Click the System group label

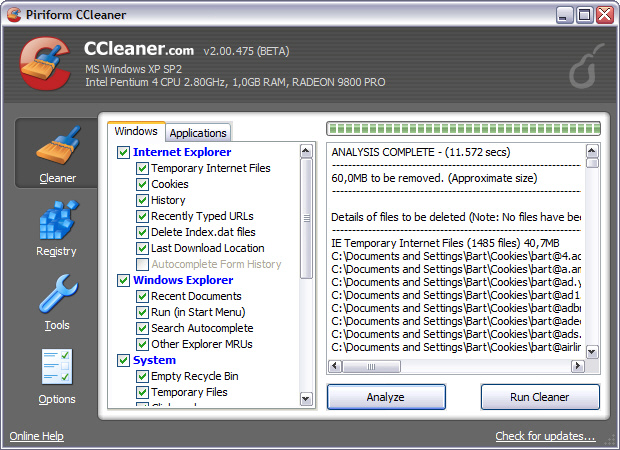[154, 360]
